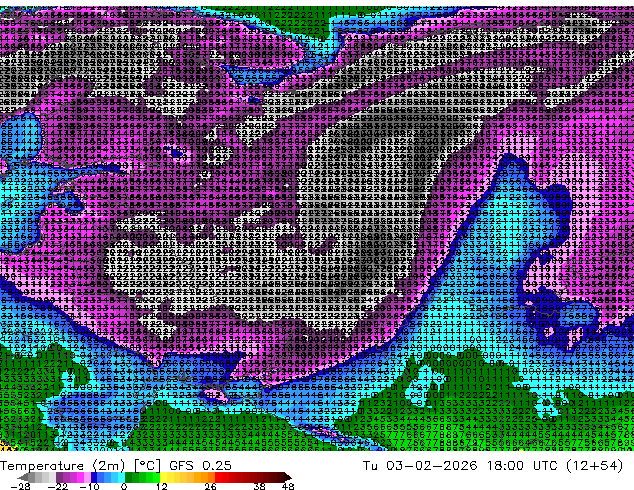Click the "Tu 03-02-2026" date text
The image size is (634, 490).
coord(420,466)
